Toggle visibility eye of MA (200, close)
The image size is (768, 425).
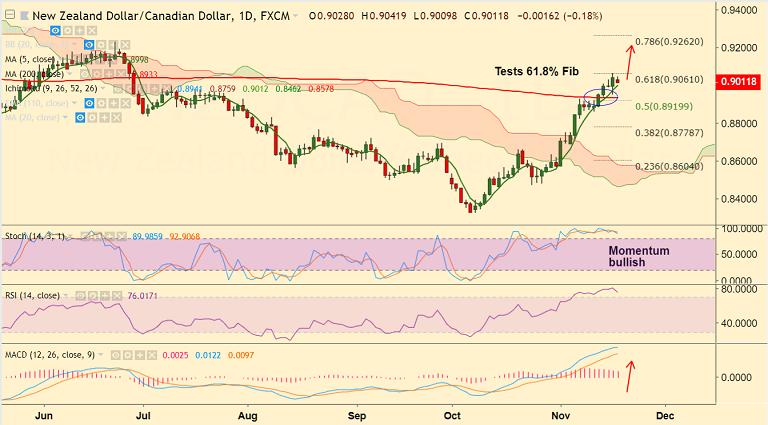pyautogui.click(x=85, y=74)
